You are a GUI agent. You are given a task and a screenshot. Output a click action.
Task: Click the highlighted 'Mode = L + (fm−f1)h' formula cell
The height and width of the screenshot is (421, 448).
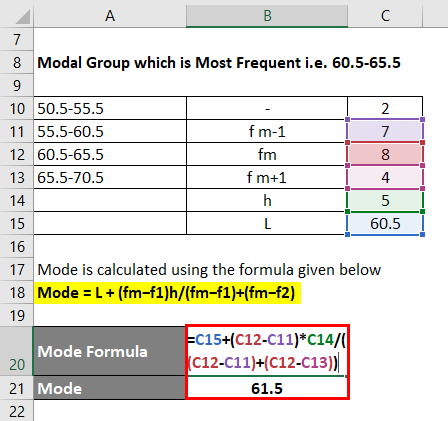point(167,293)
